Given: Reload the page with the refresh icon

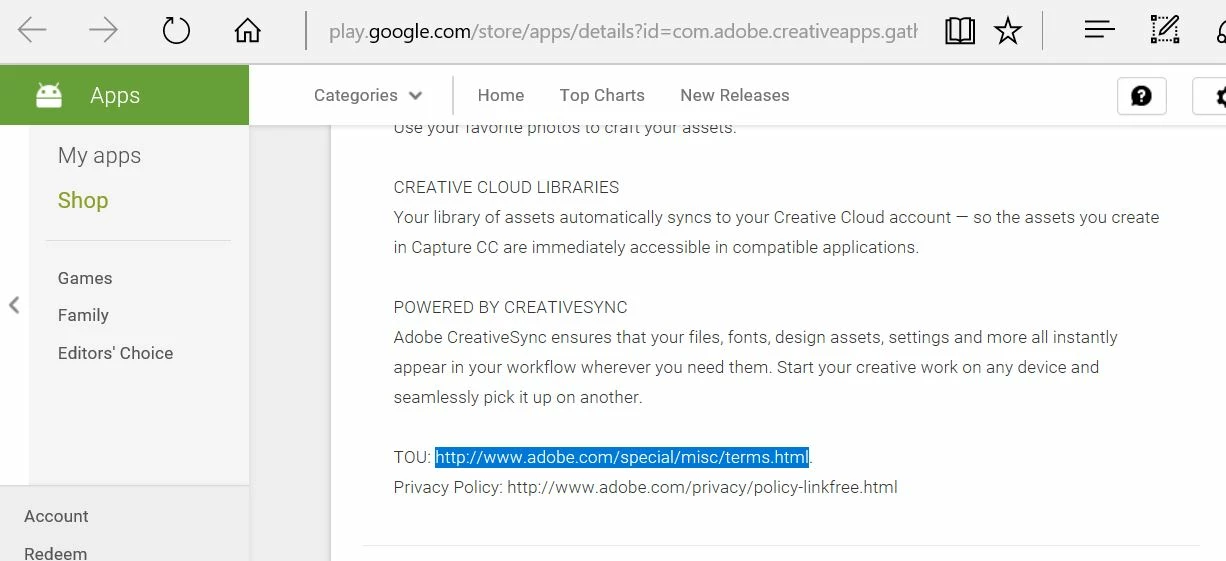Looking at the screenshot, I should click(x=176, y=31).
